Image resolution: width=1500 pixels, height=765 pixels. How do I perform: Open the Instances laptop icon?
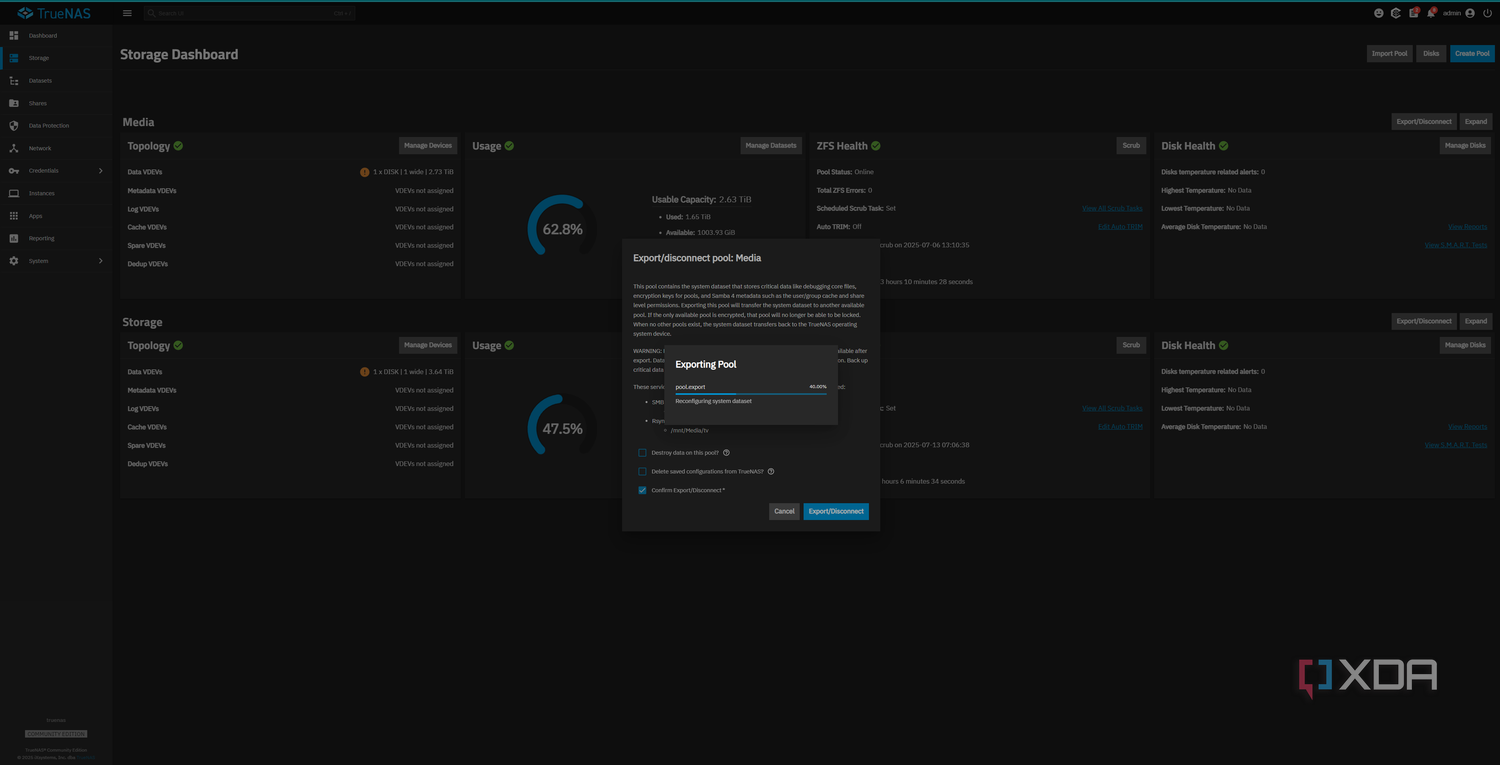[14, 193]
